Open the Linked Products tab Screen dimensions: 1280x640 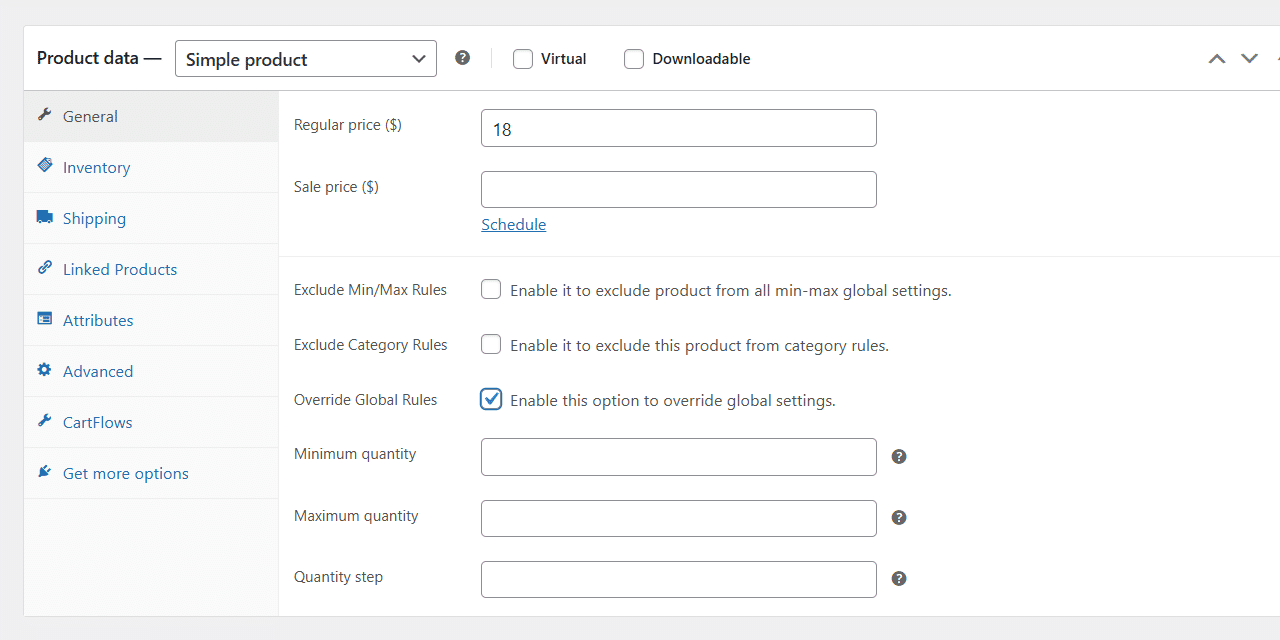pos(151,269)
